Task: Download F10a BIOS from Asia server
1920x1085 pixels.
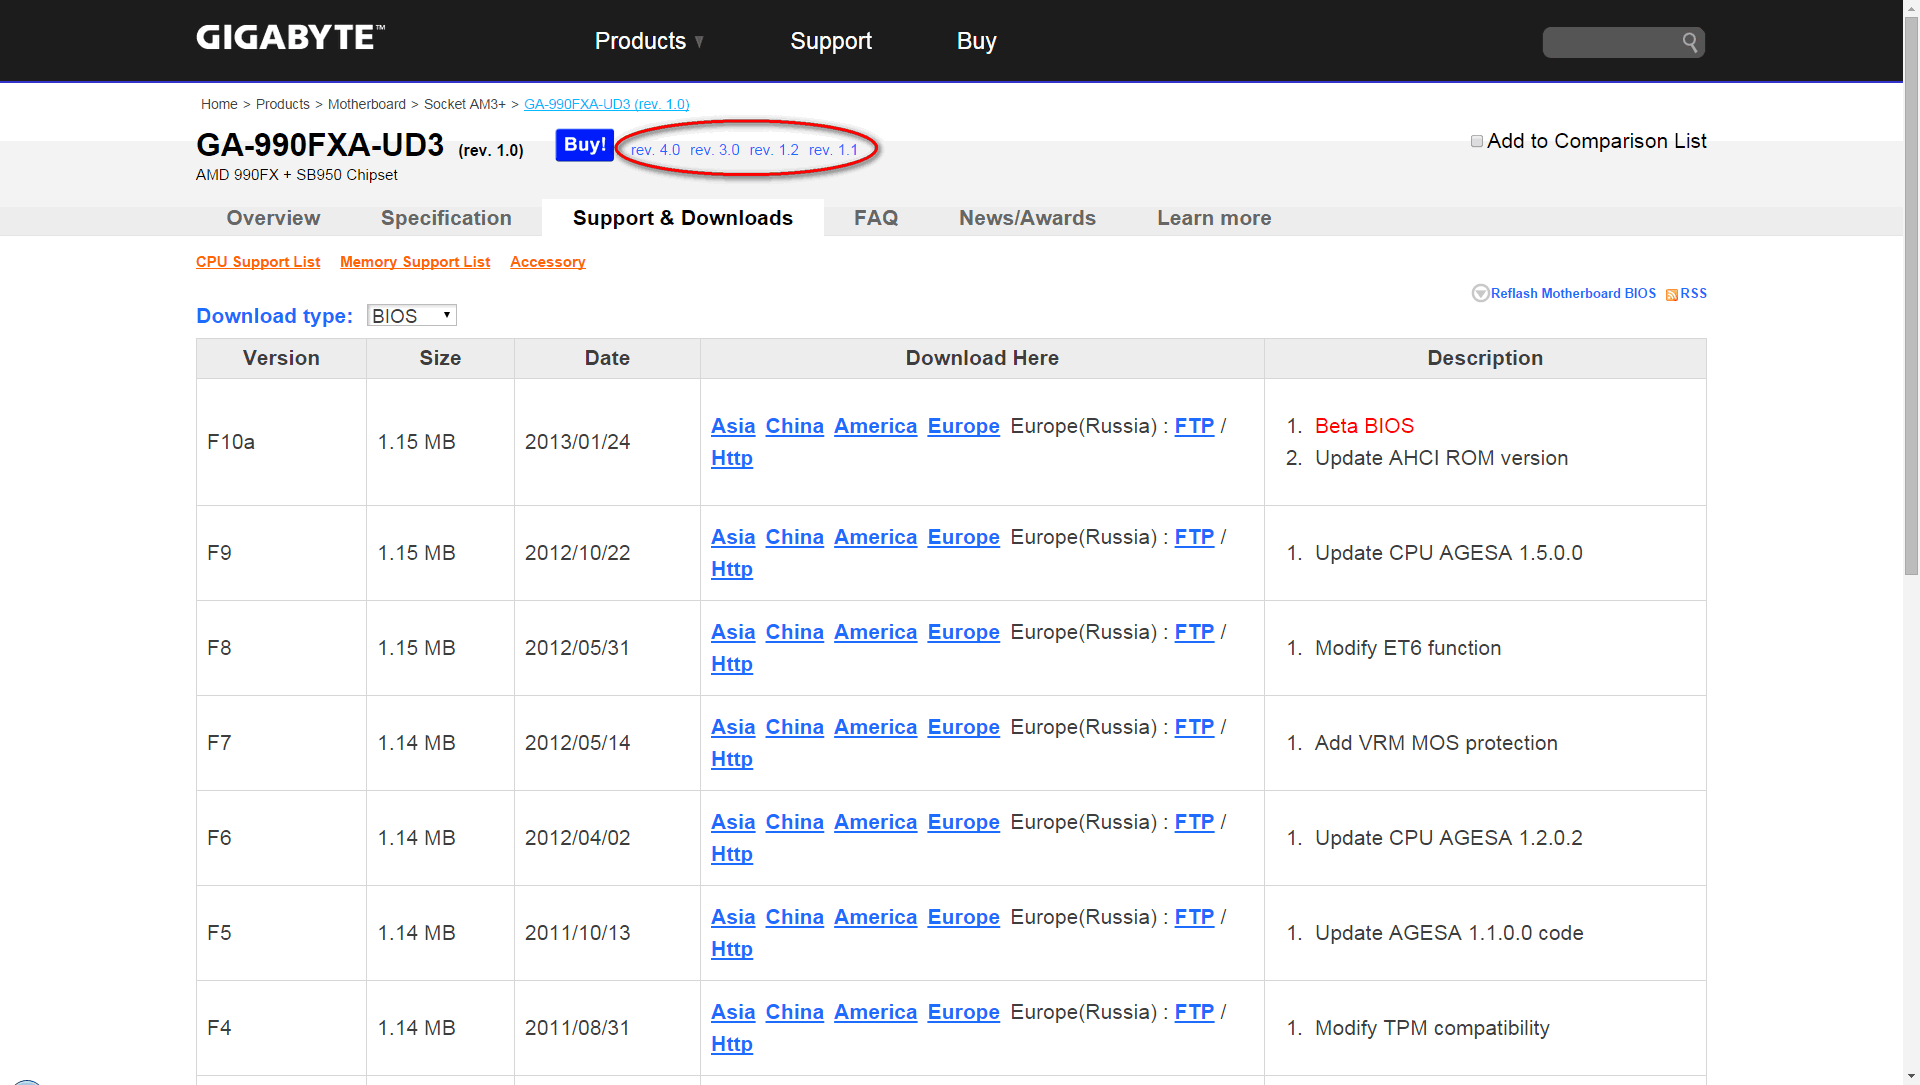Action: click(732, 426)
